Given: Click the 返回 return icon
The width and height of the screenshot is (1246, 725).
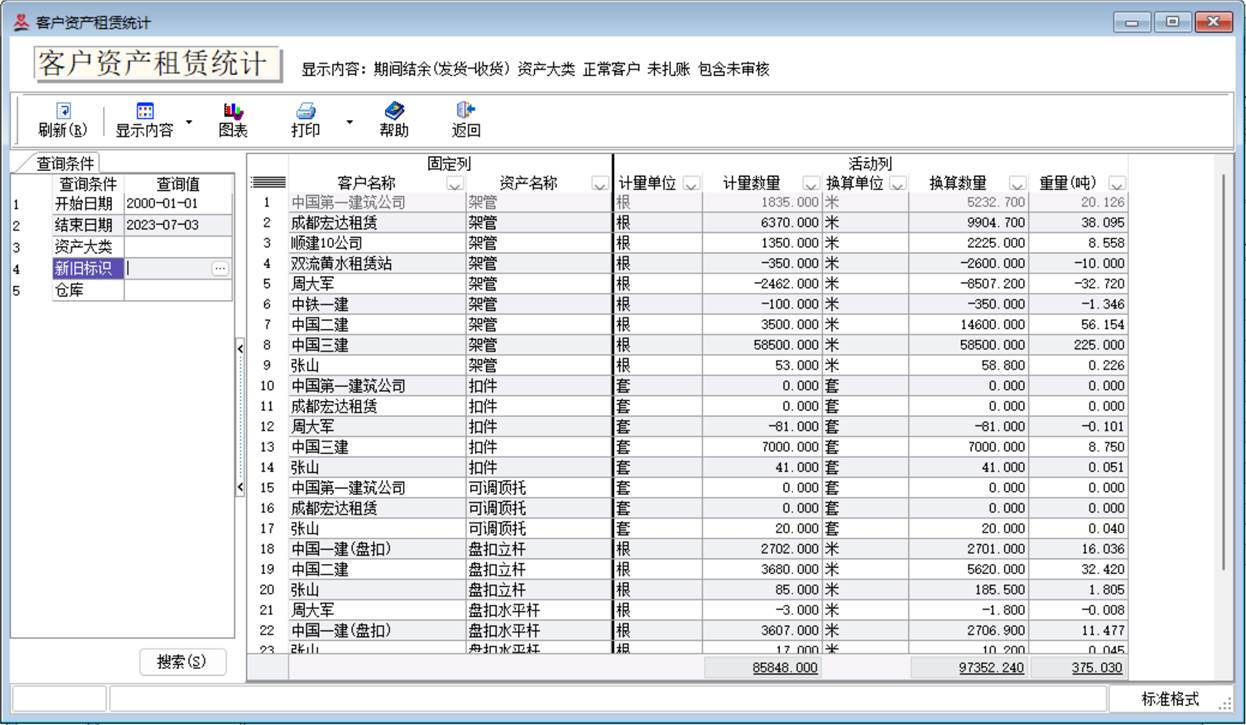Looking at the screenshot, I should pyautogui.click(x=465, y=112).
